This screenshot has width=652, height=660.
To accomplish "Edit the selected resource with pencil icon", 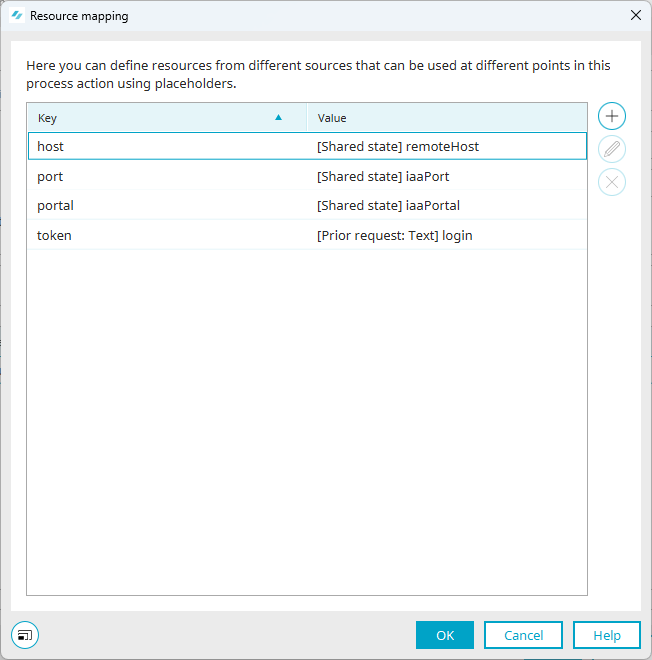I will point(612,149).
